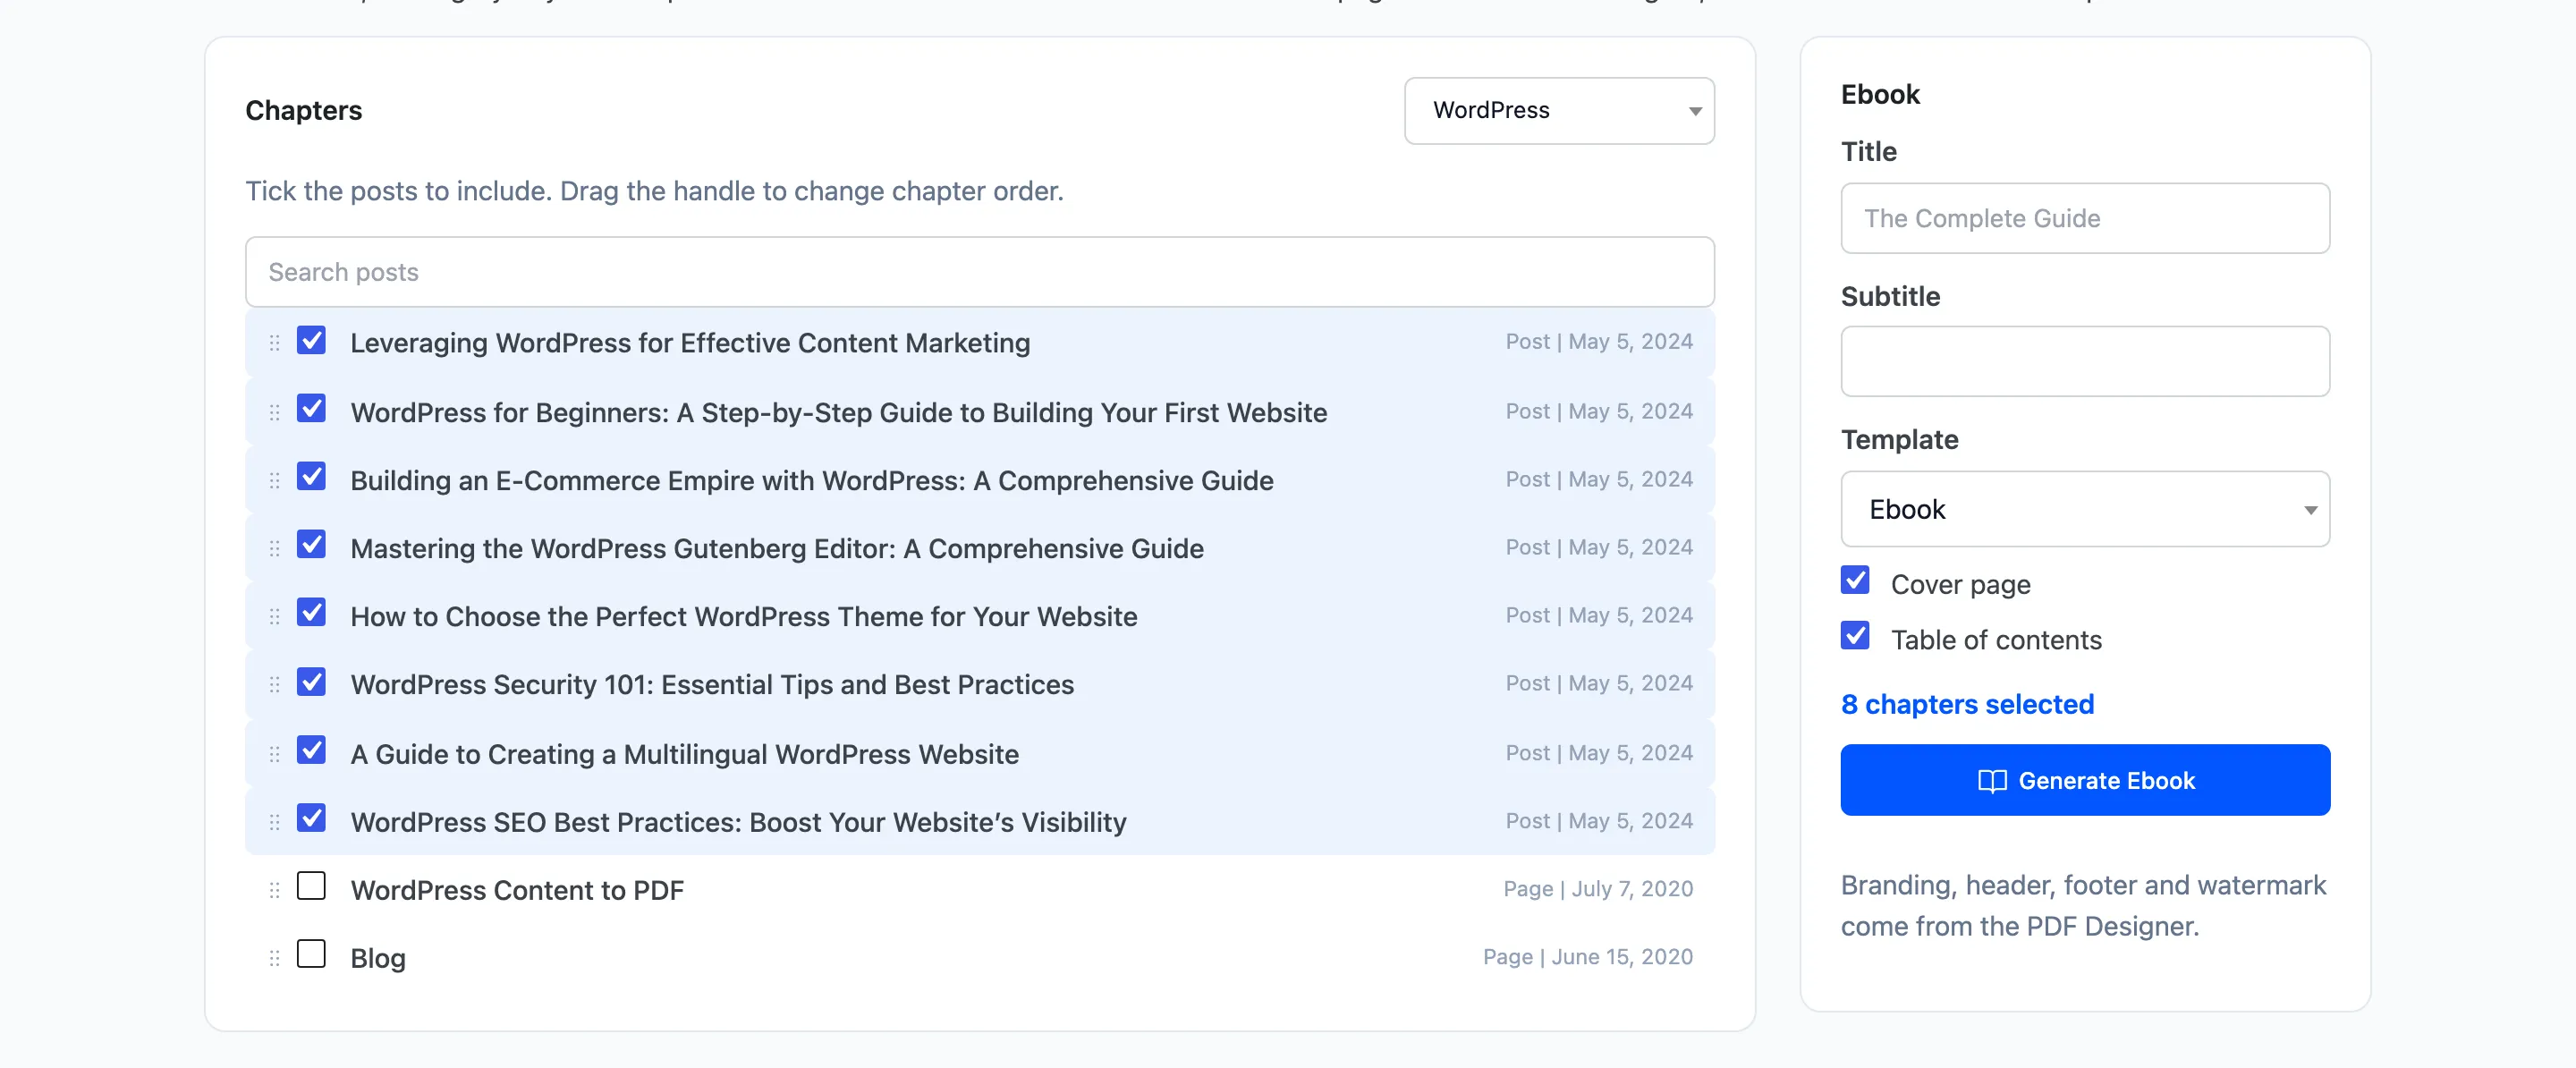Click drag handle for Gutenberg Editor post
The image size is (2576, 1068).
(274, 548)
